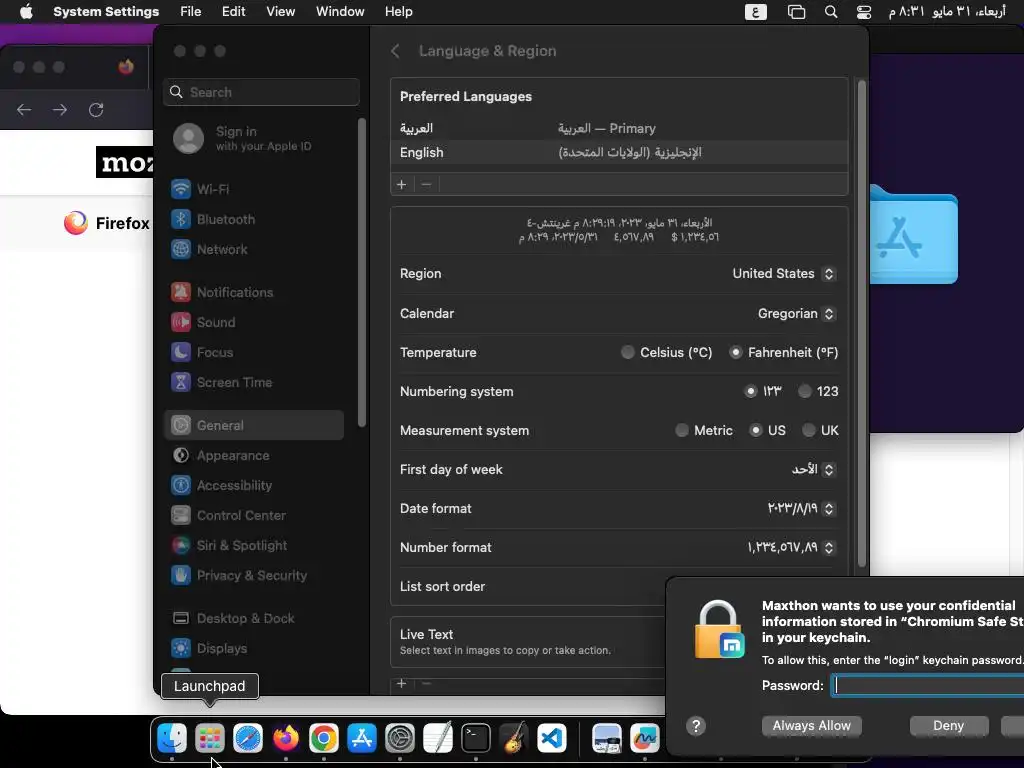Viewport: 1024px width, 768px height.
Task: Select US measurement system
Action: [756, 430]
